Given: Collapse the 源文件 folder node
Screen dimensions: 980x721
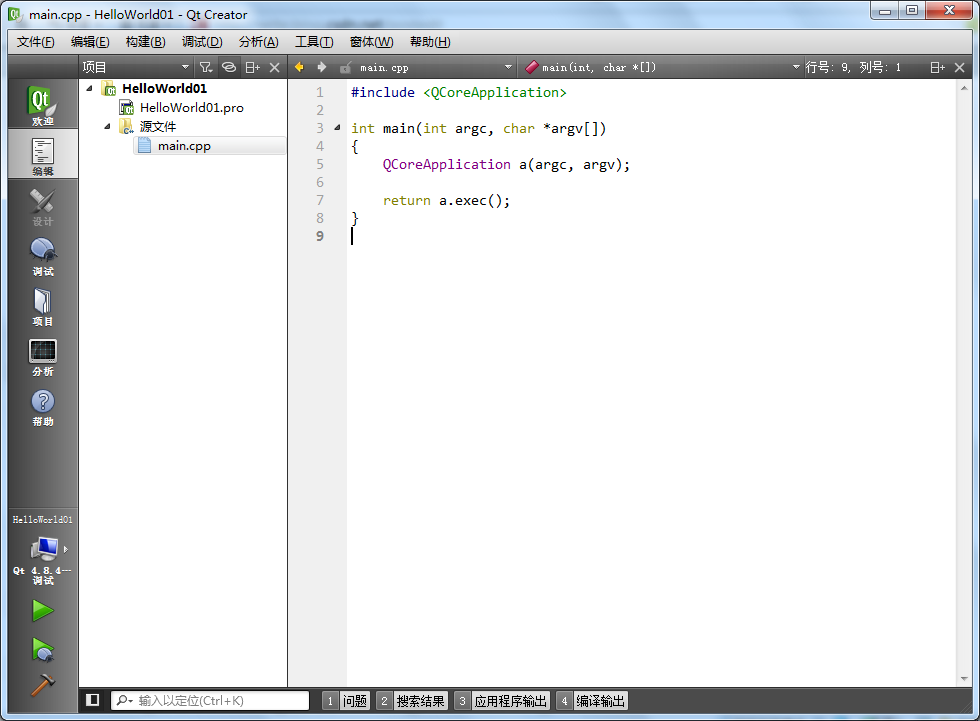Looking at the screenshot, I should point(107,126).
